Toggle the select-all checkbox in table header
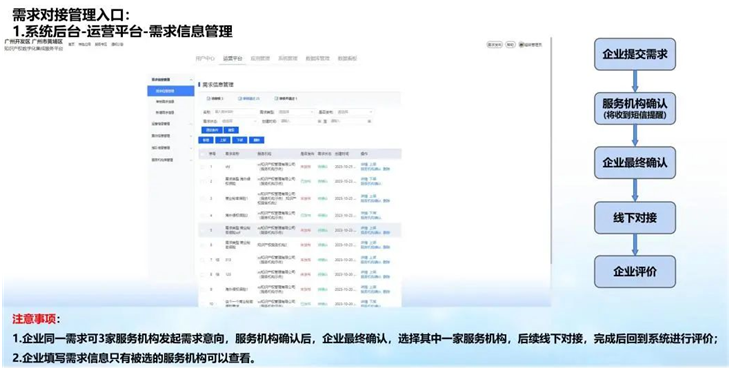Screen dimensions: 731x368 (x=202, y=154)
